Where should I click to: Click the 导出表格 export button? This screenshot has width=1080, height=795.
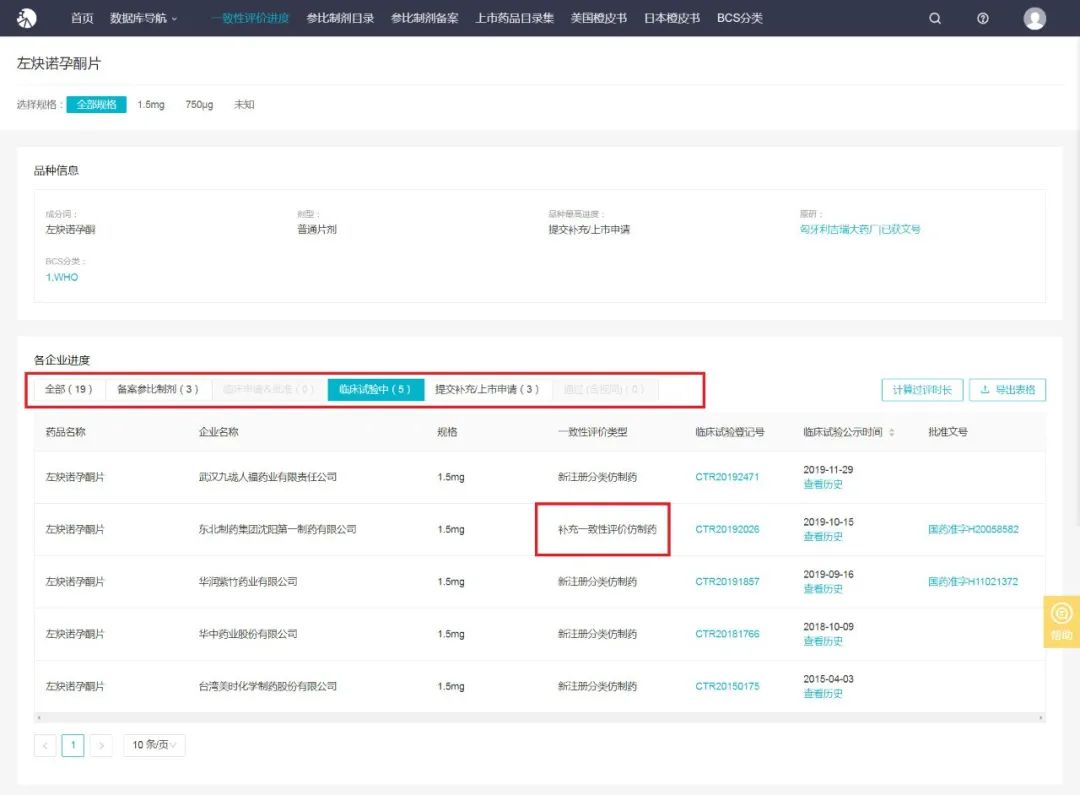click(x=1008, y=390)
